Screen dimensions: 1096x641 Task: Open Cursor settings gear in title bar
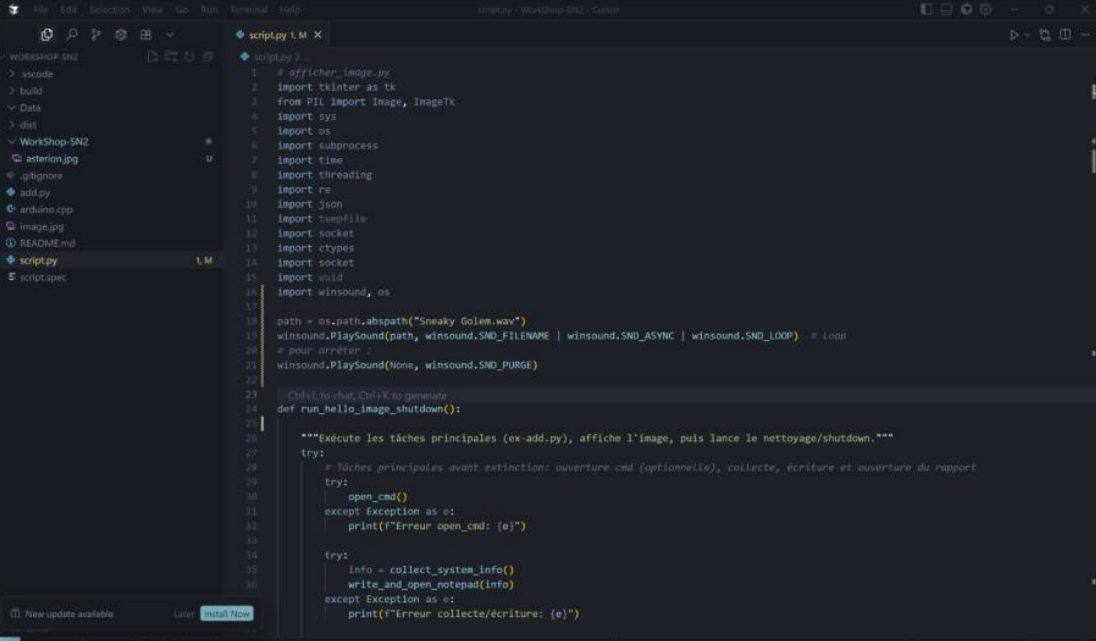(x=986, y=10)
